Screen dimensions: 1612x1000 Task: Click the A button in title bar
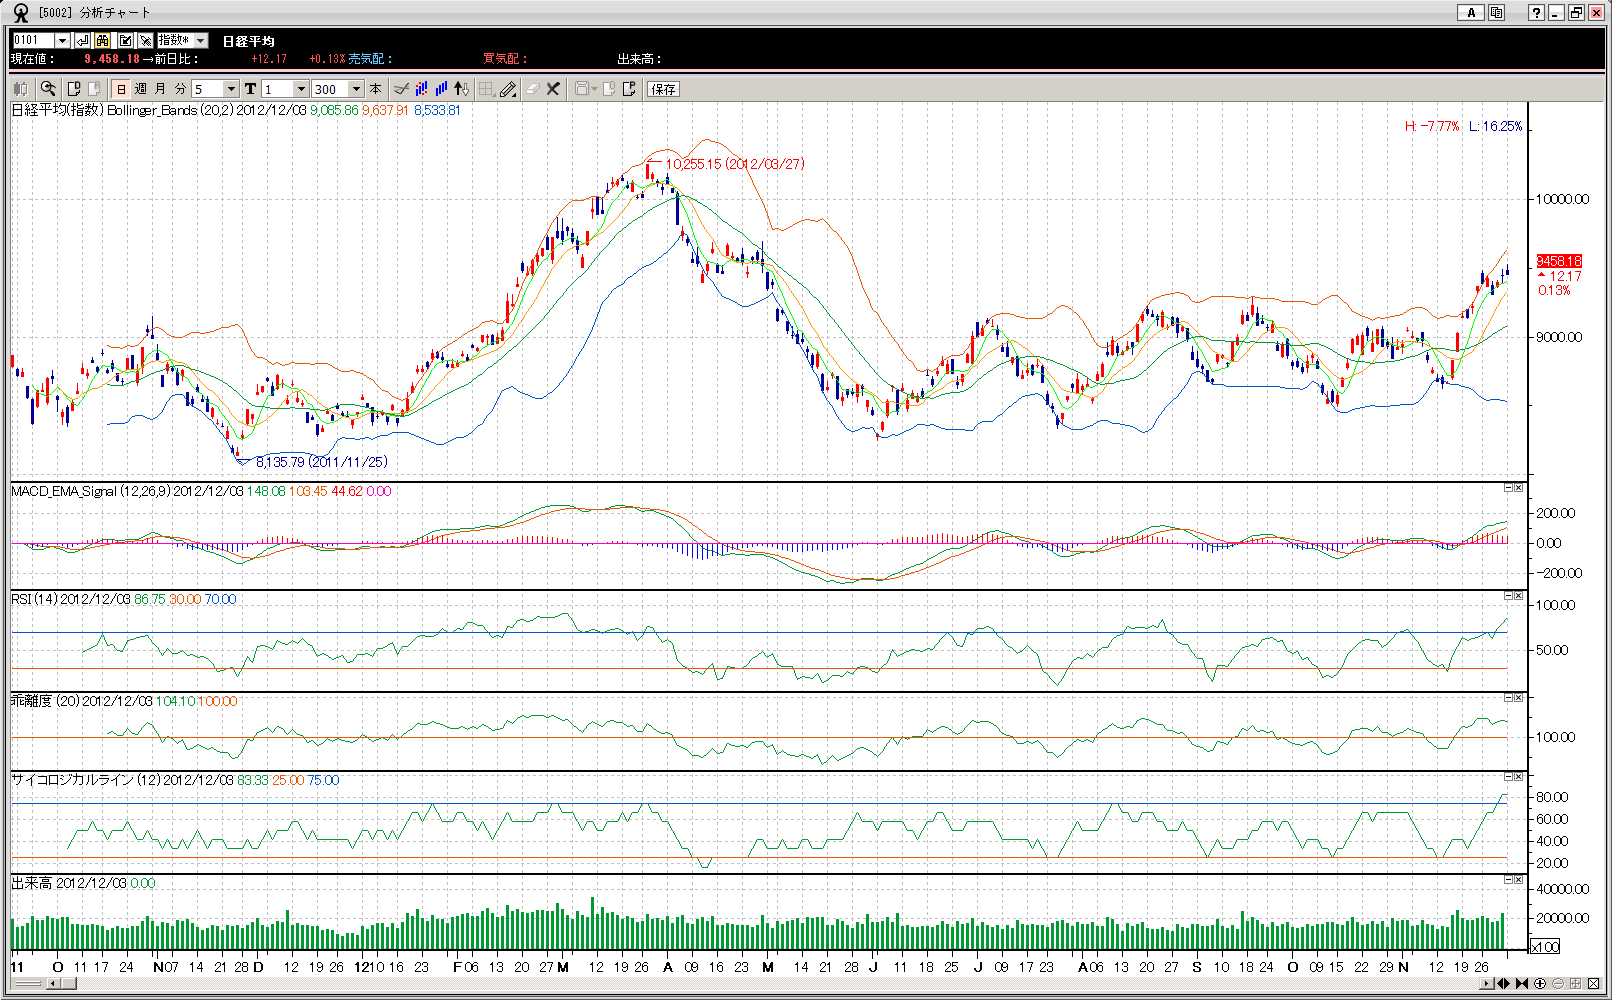pyautogui.click(x=1470, y=13)
